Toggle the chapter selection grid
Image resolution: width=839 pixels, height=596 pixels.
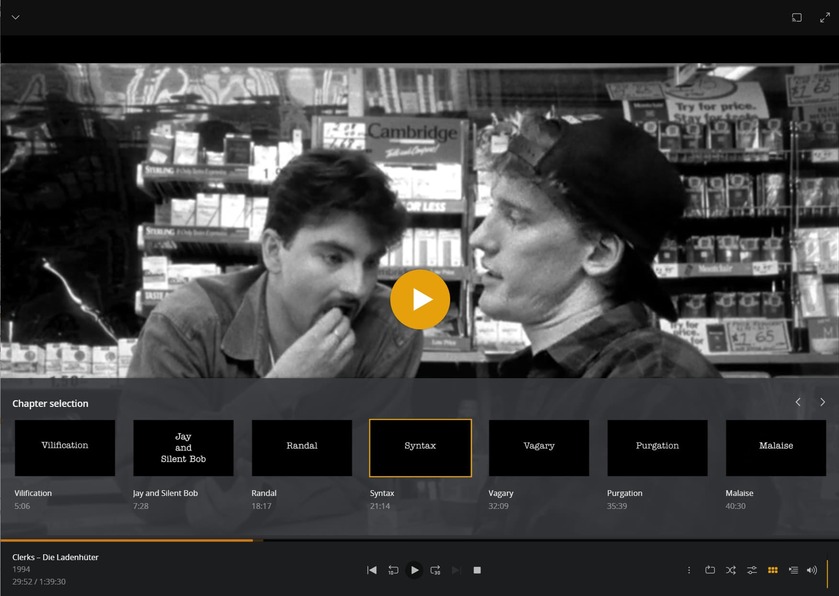[773, 570]
